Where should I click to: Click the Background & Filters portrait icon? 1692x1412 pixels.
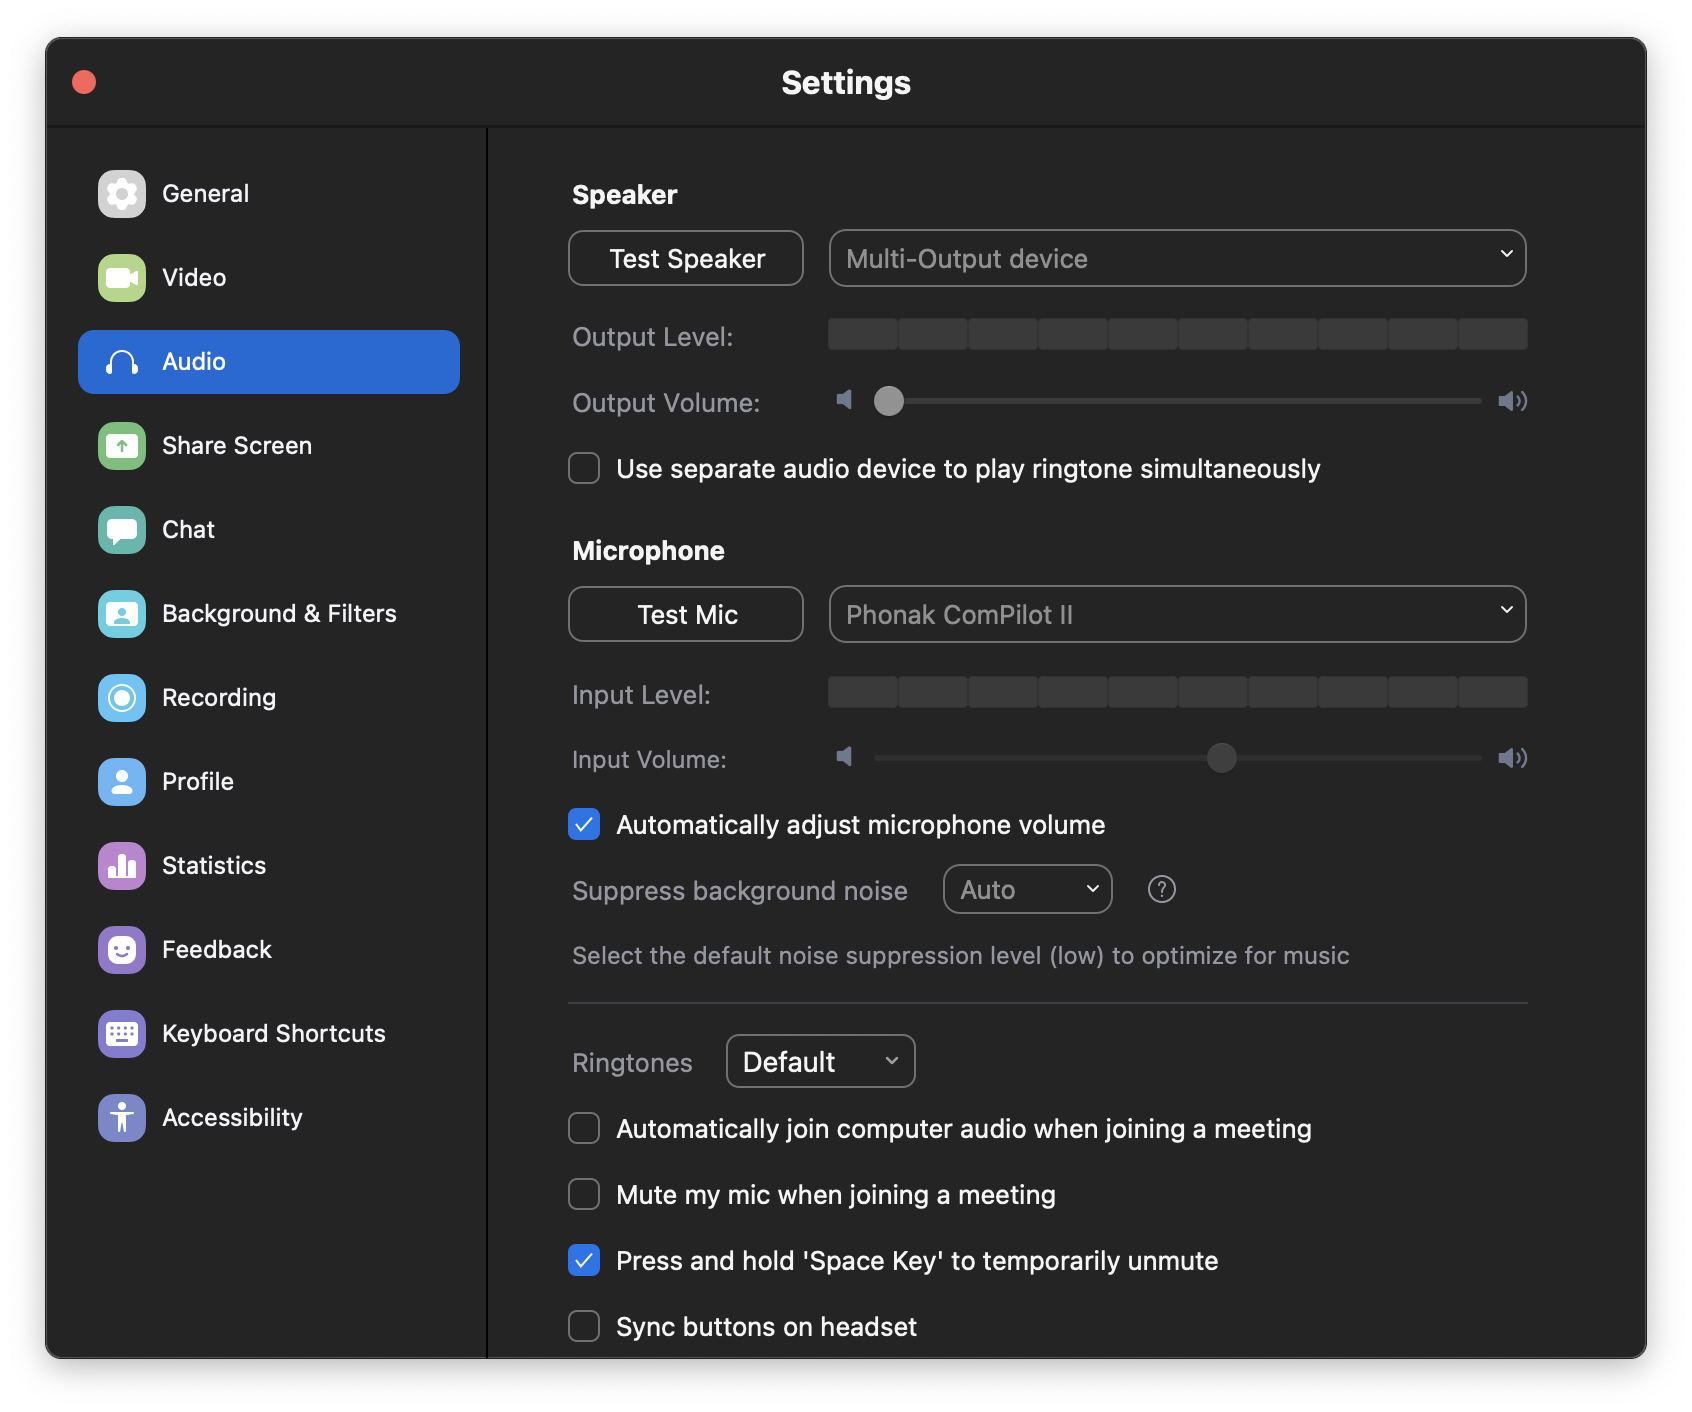point(122,614)
